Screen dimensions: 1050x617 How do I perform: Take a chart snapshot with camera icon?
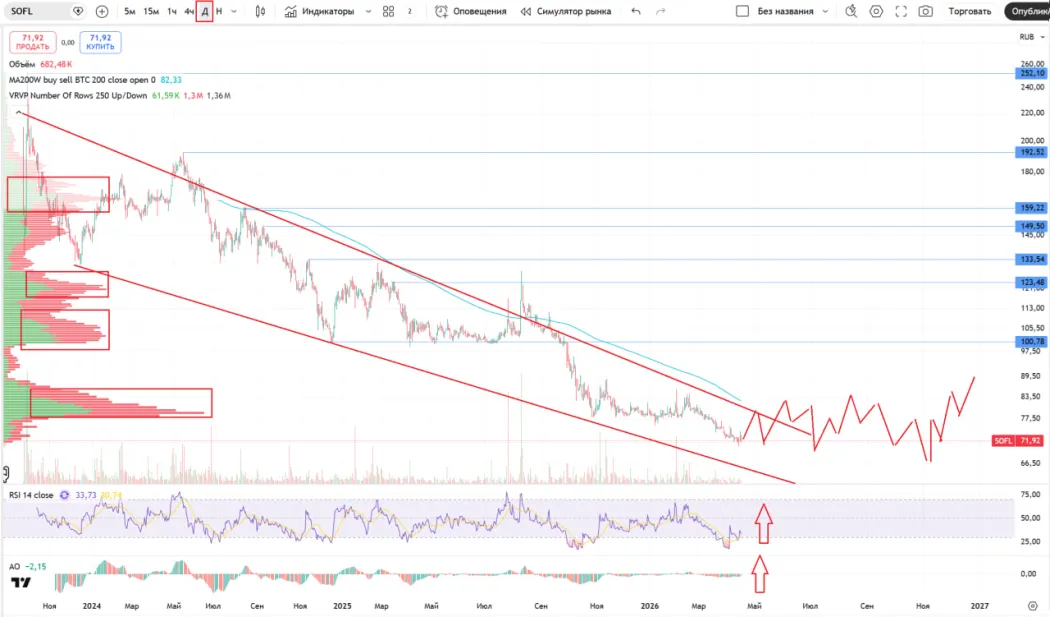tap(926, 12)
